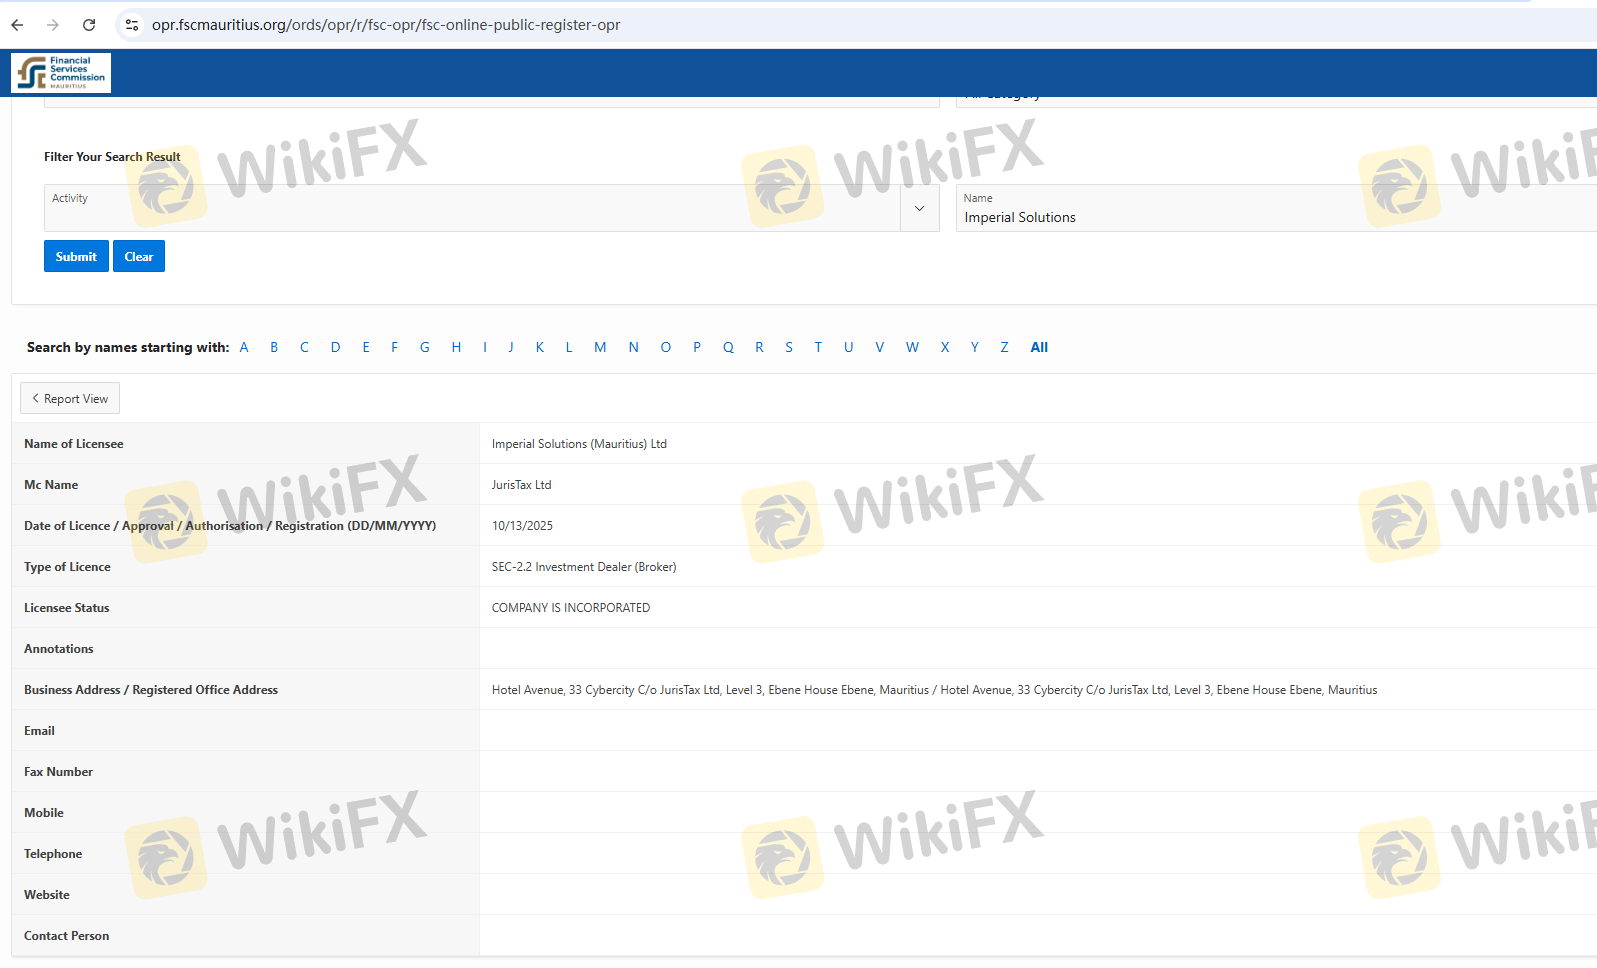
Task: Show All names in alphabet filter
Action: 1039,347
